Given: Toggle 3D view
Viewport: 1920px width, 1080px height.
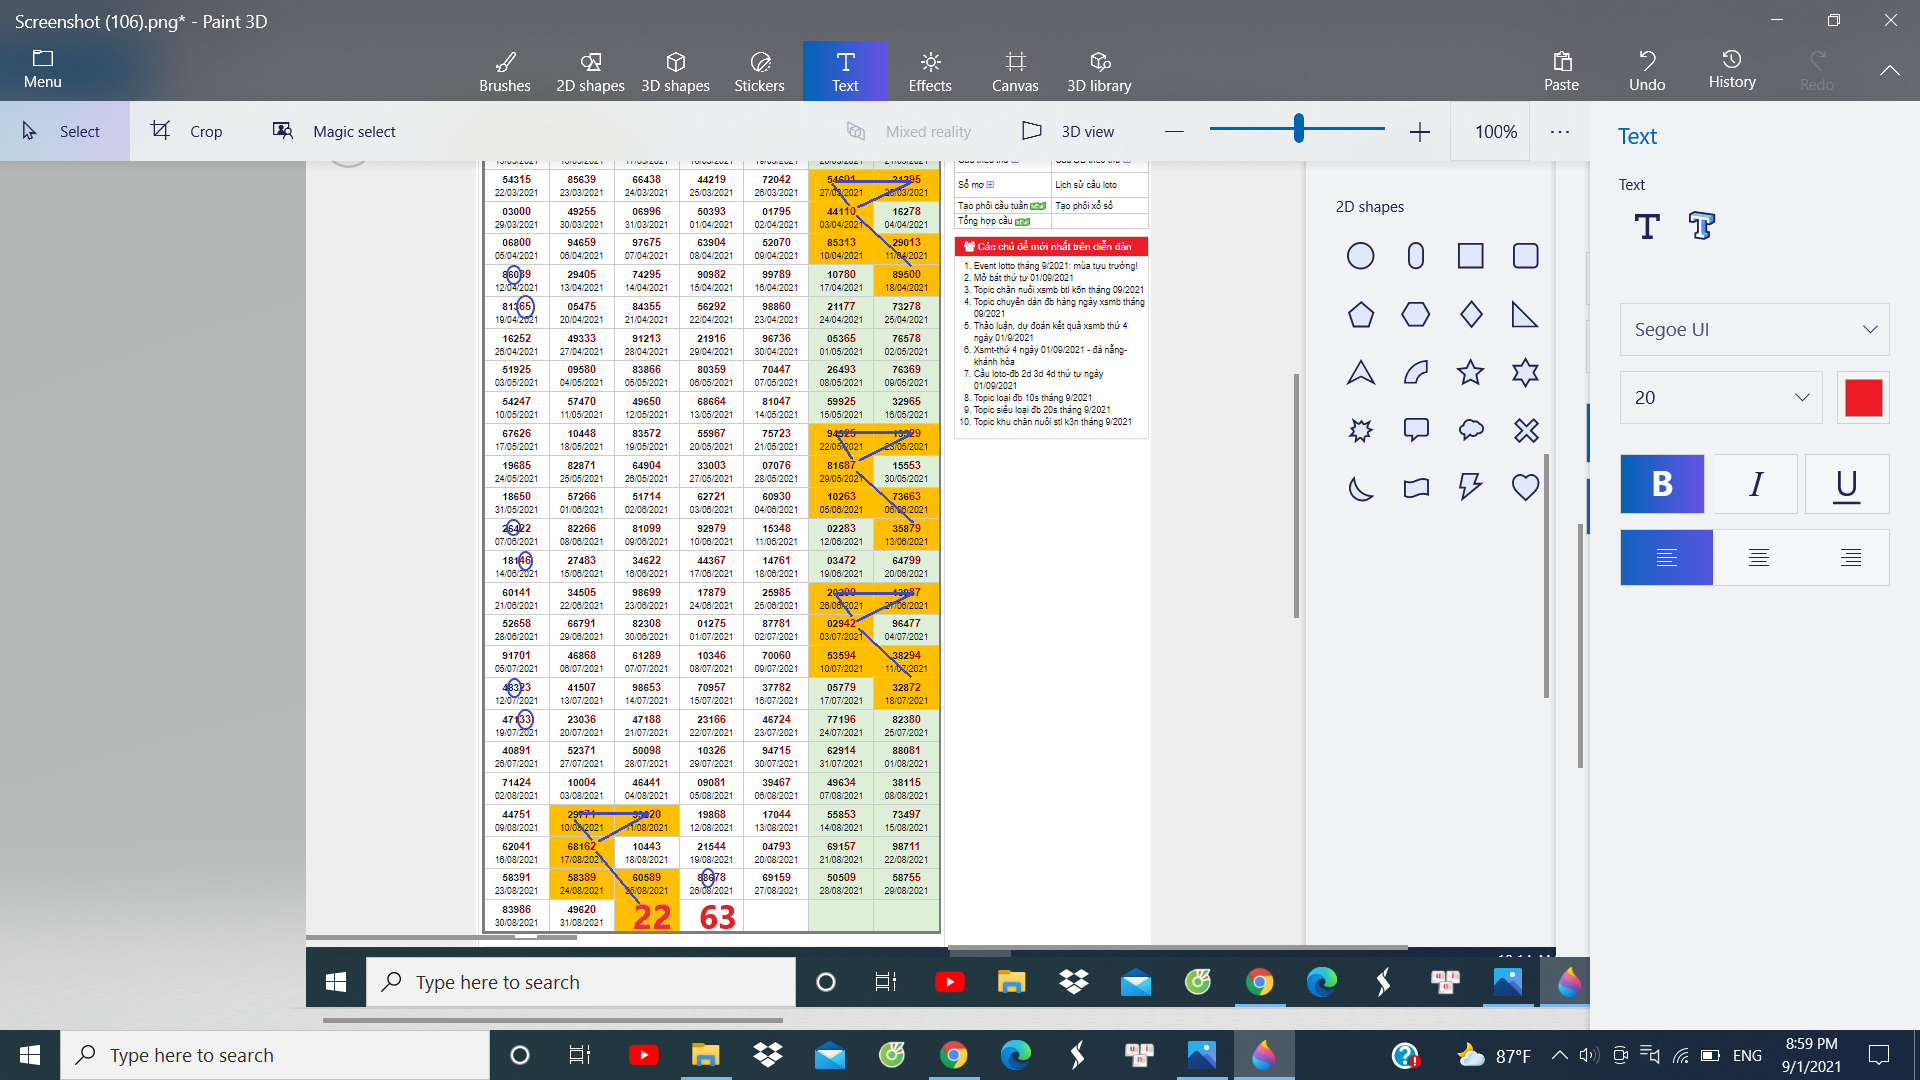Looking at the screenshot, I should point(1068,131).
